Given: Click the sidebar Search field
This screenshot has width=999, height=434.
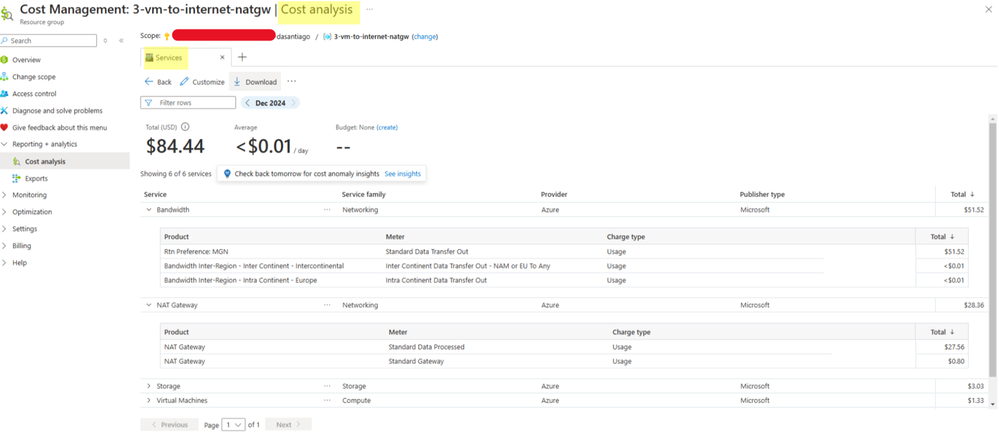Looking at the screenshot, I should coord(48,41).
